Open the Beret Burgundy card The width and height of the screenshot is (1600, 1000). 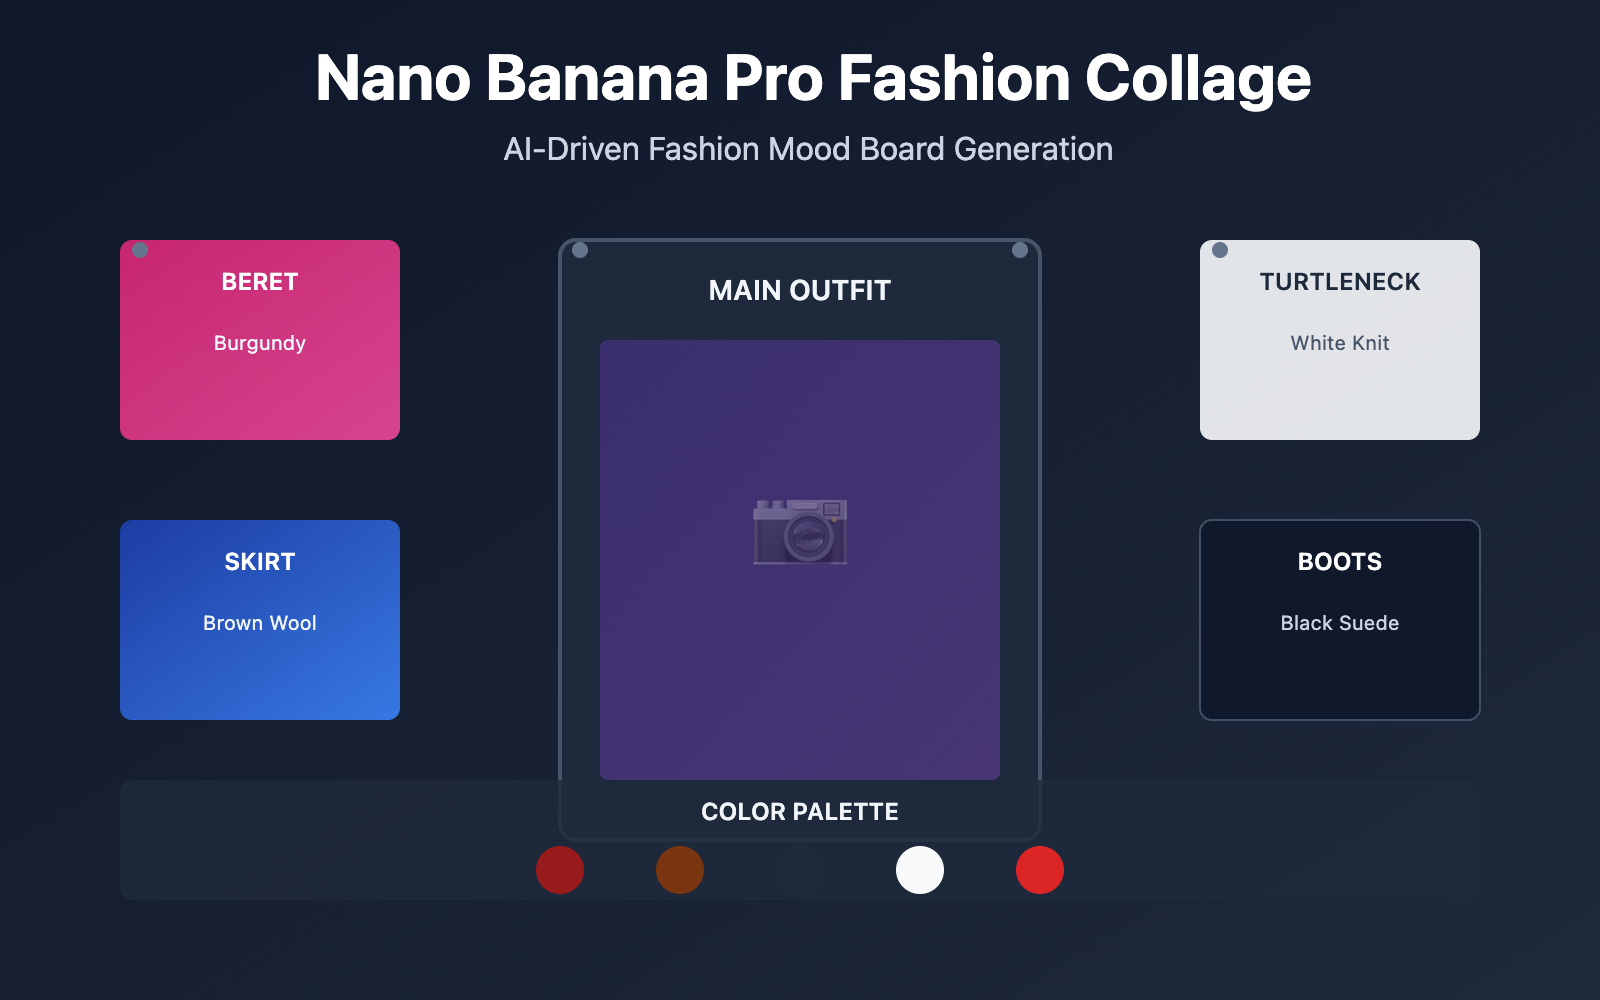259,339
